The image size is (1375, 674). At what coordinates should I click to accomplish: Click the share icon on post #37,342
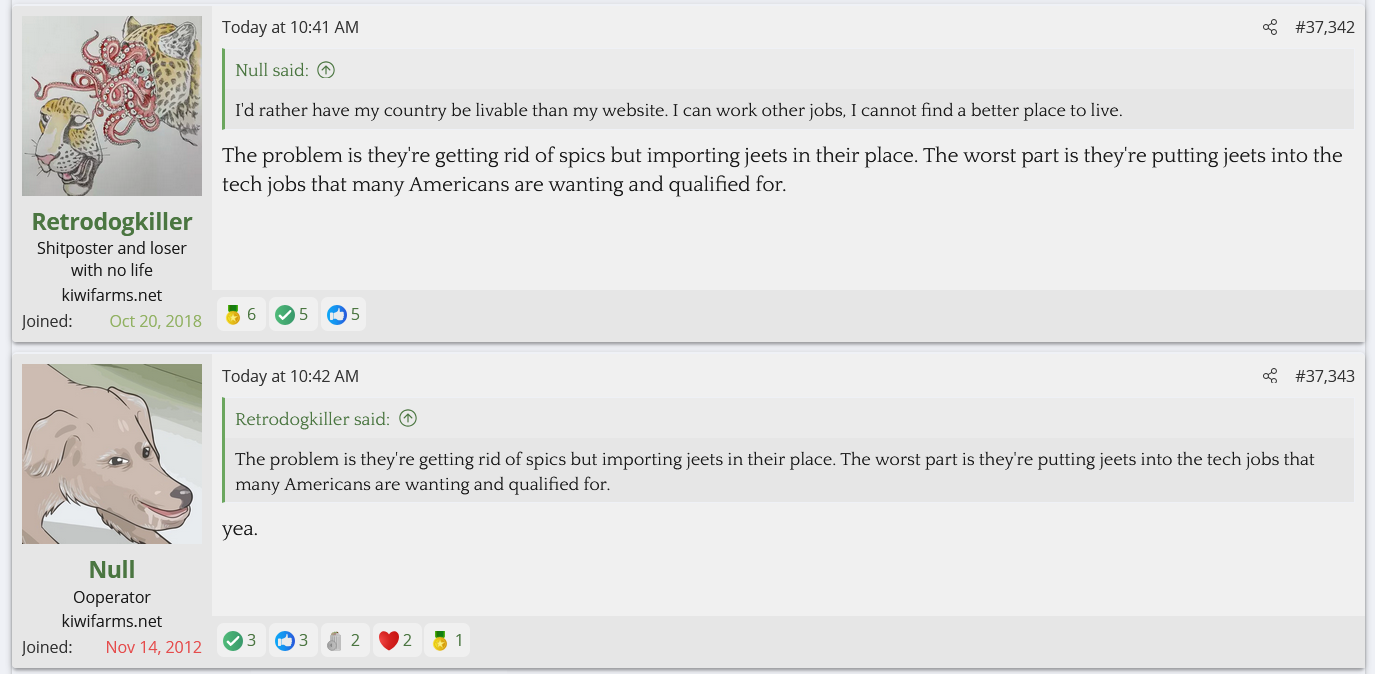[1270, 27]
